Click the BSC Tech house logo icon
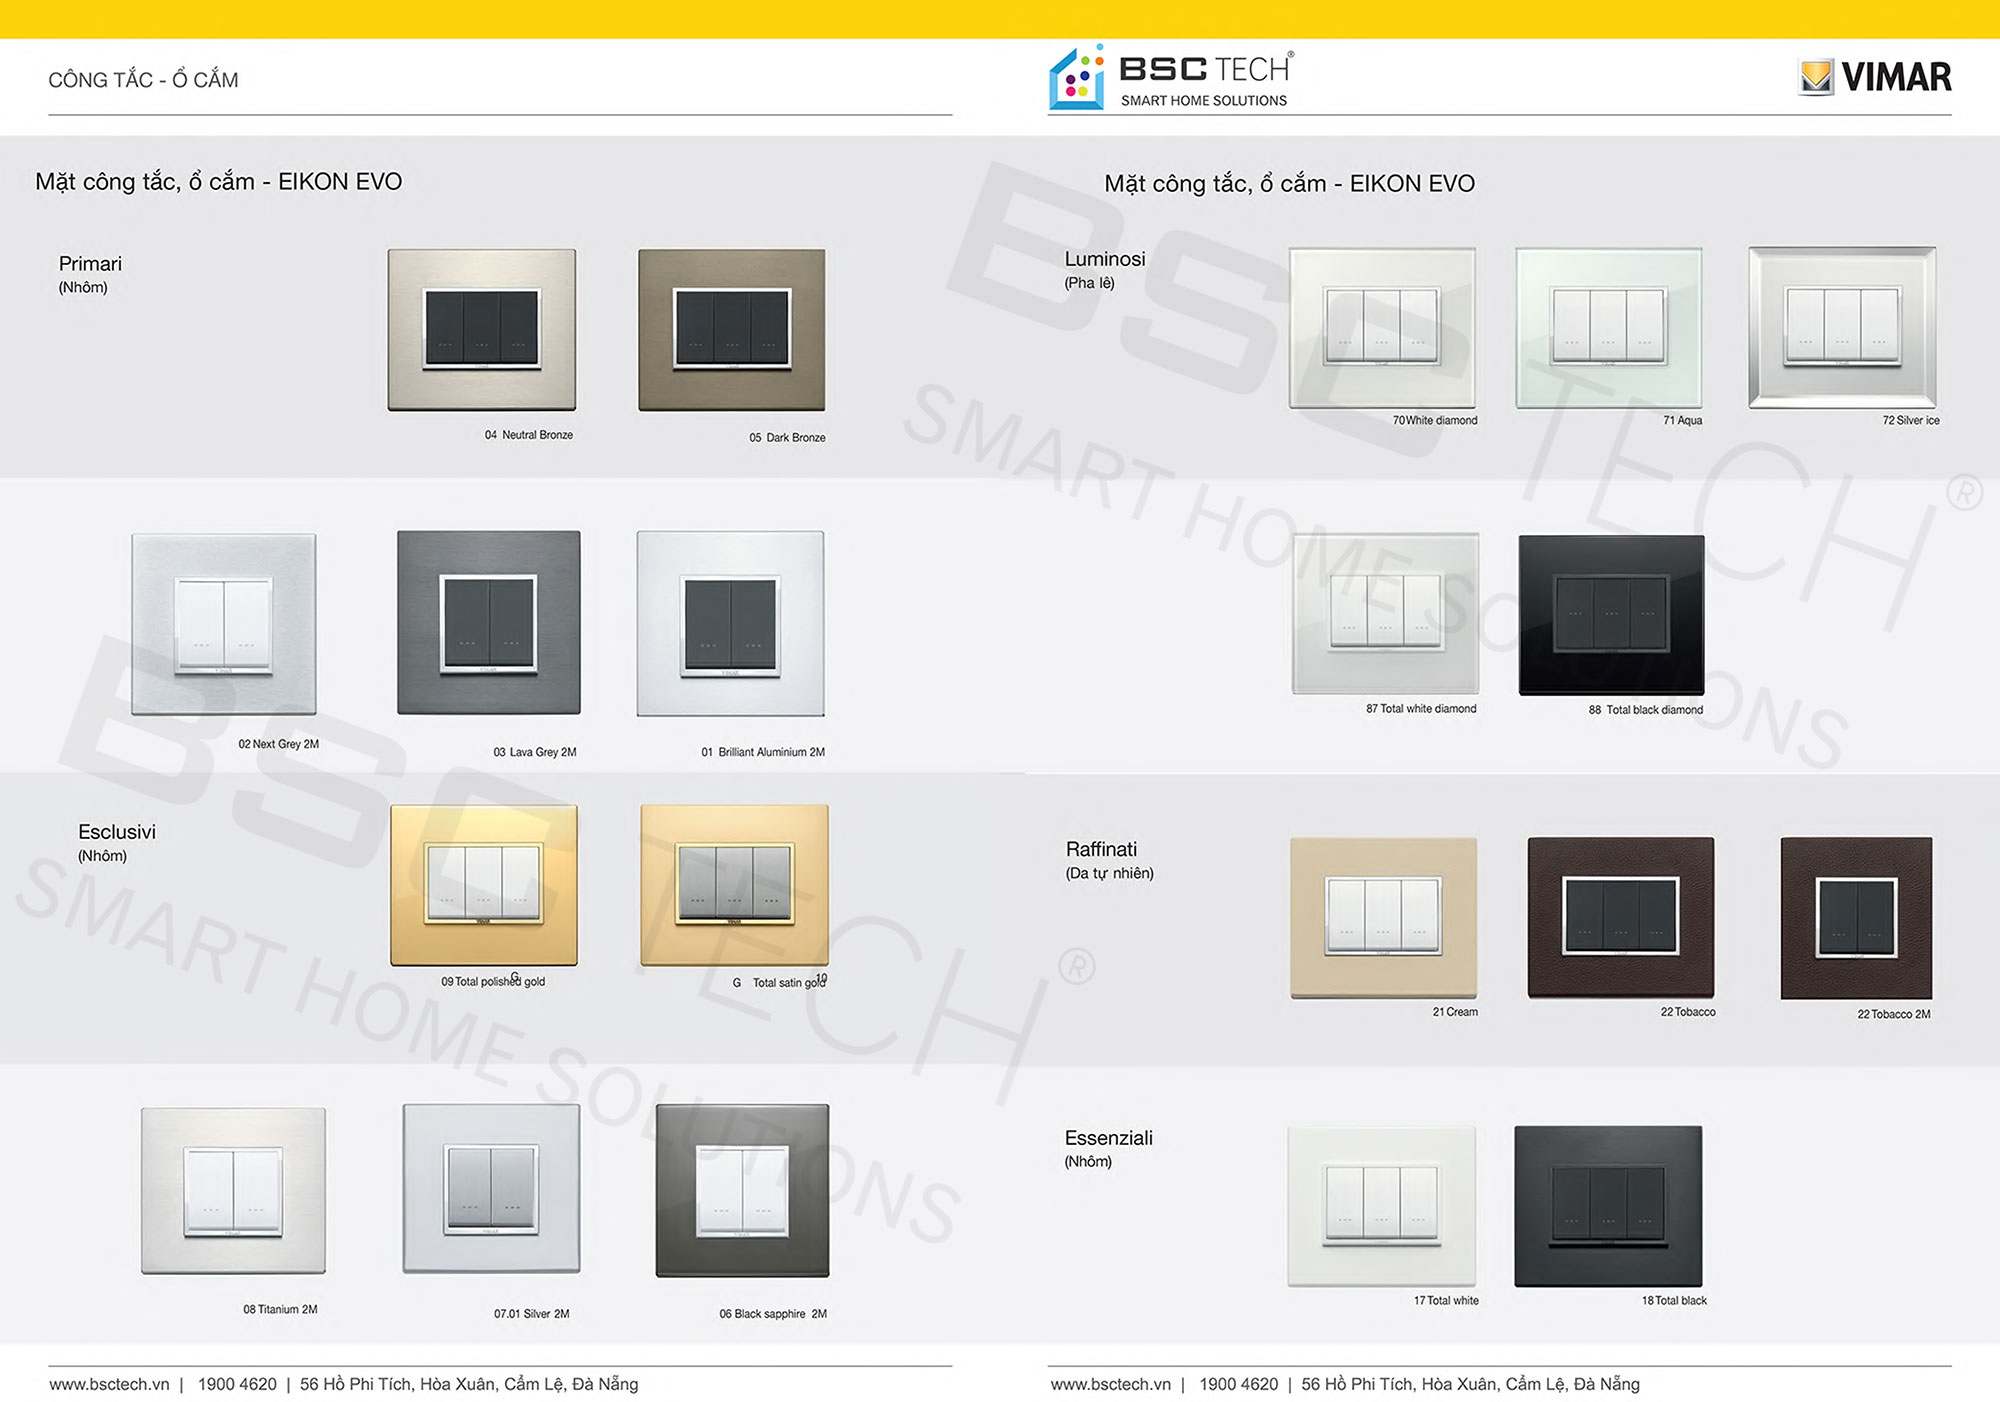The height and width of the screenshot is (1402, 2000). (1077, 77)
